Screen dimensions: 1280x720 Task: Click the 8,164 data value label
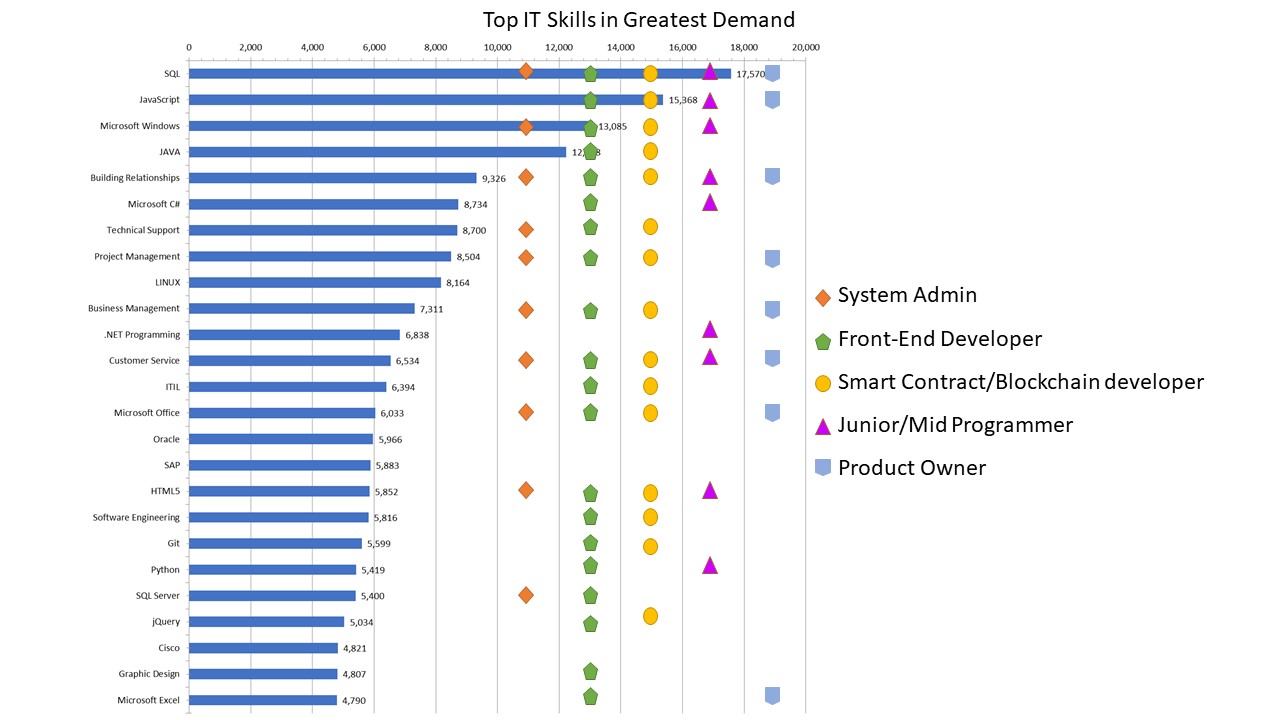[458, 283]
